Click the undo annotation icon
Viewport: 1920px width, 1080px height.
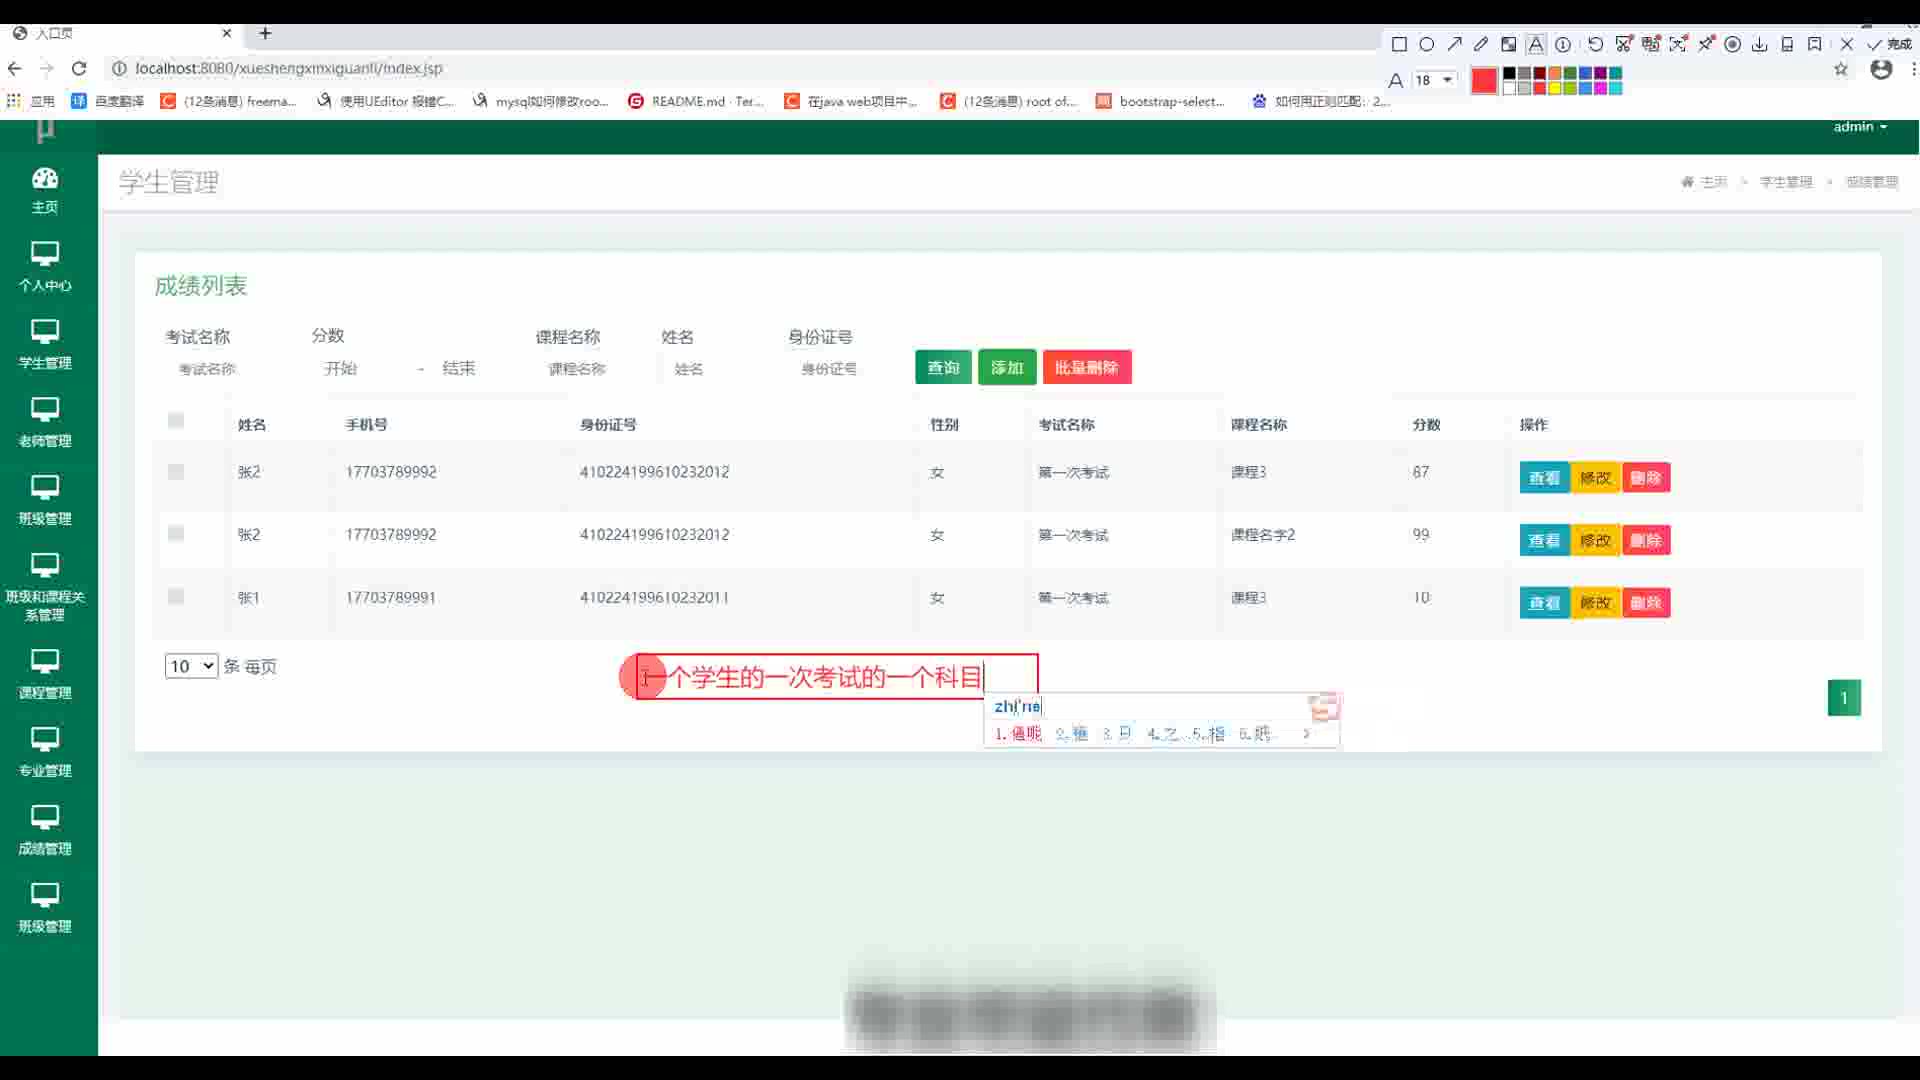click(x=1596, y=44)
